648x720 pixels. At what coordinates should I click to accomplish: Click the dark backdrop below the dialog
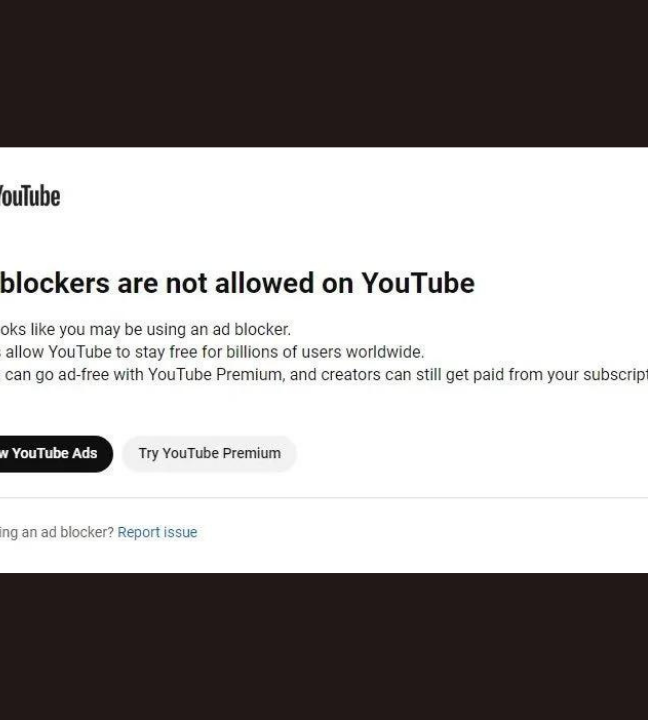(x=324, y=647)
